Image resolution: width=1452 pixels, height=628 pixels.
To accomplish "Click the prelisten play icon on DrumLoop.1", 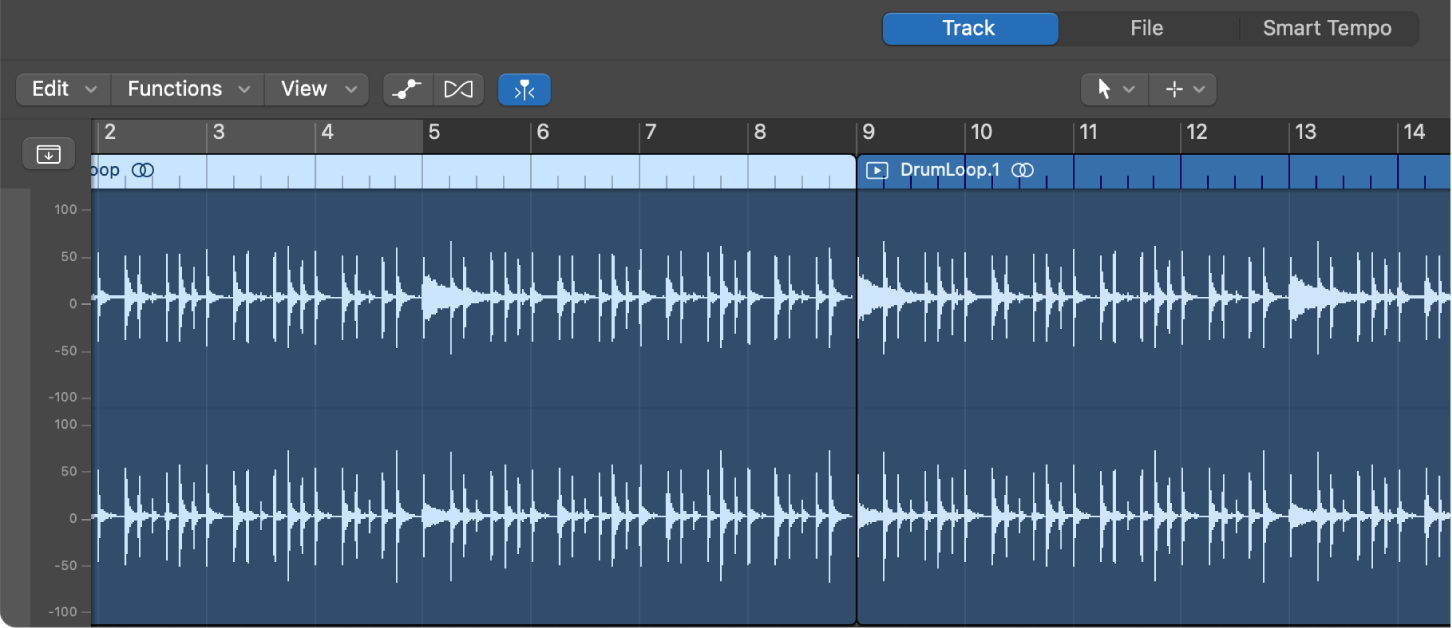I will click(x=877, y=170).
